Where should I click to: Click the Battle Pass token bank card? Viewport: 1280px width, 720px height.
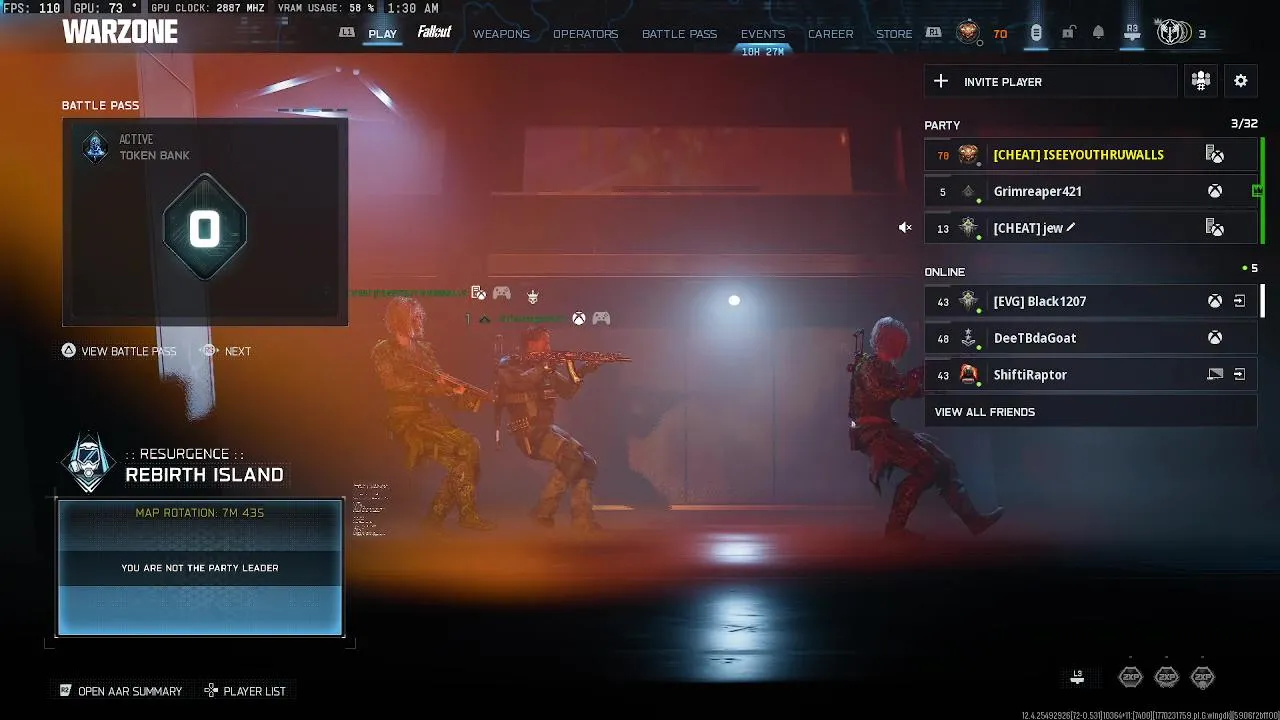click(x=205, y=222)
